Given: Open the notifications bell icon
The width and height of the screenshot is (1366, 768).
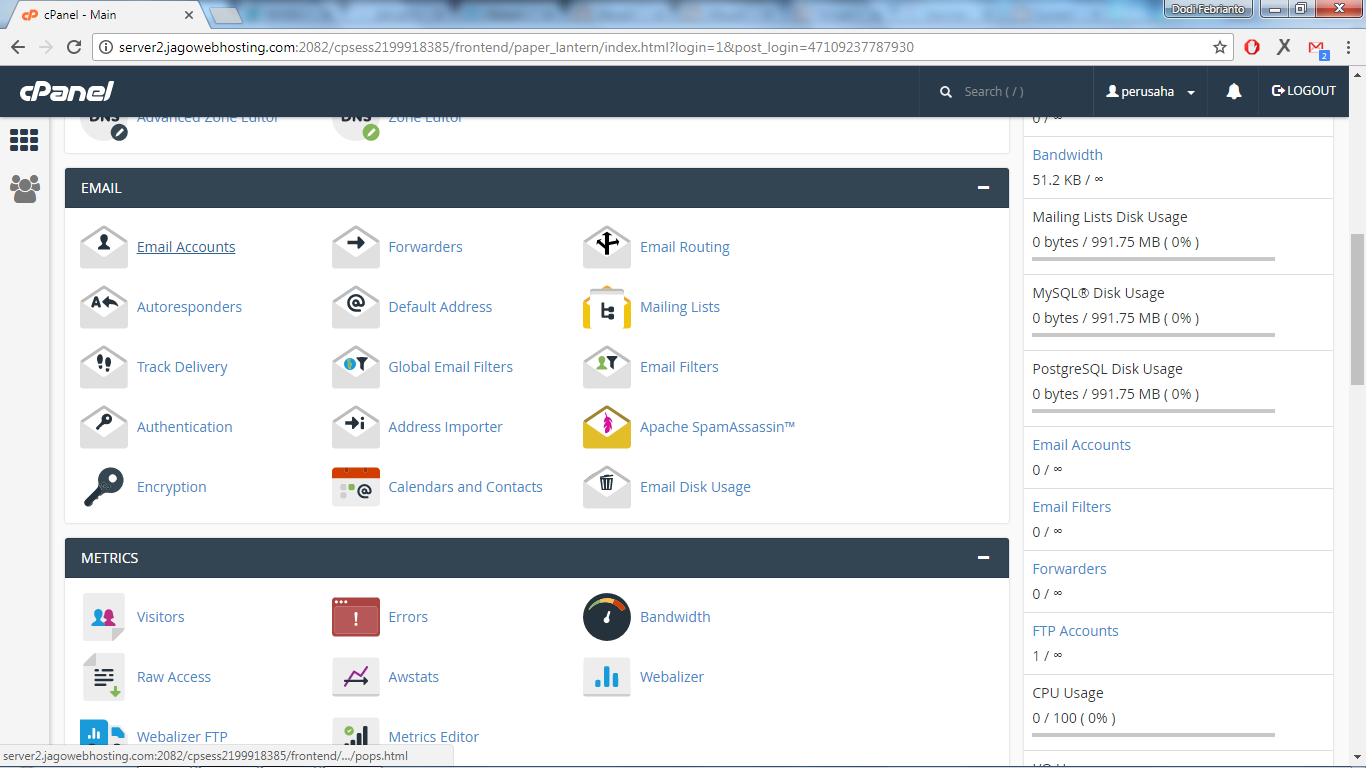Looking at the screenshot, I should (1234, 91).
